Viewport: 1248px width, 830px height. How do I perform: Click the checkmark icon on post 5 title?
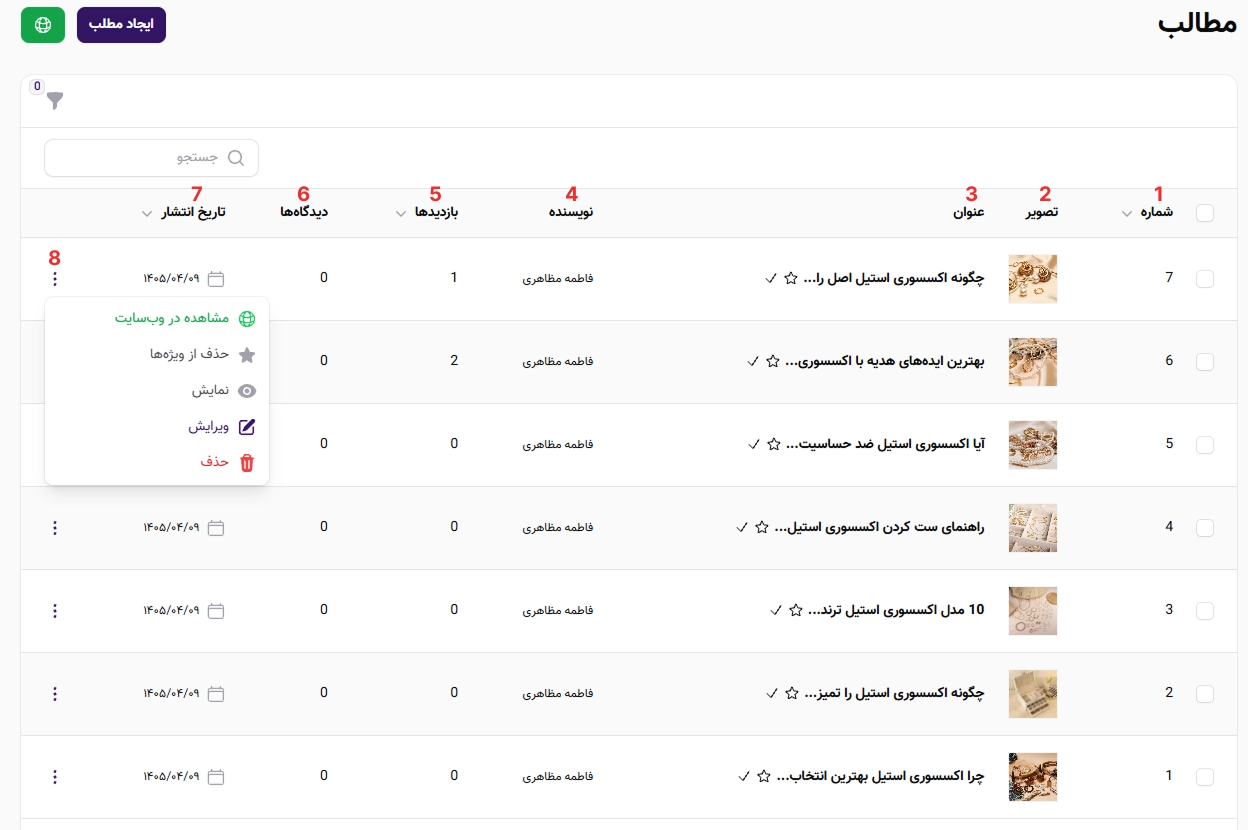[754, 444]
